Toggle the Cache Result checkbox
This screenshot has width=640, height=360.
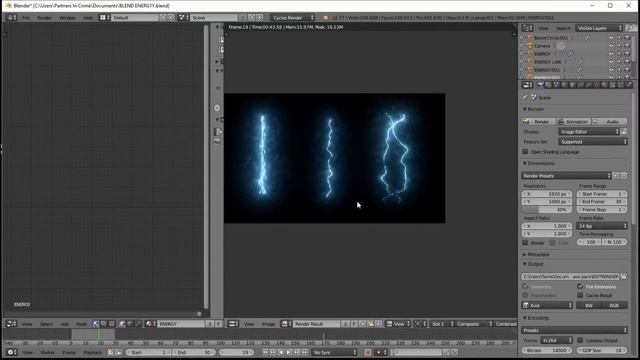(x=580, y=295)
